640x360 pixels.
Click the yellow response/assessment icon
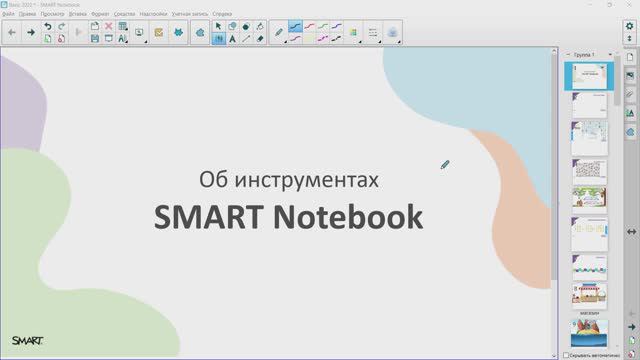click(x=159, y=32)
